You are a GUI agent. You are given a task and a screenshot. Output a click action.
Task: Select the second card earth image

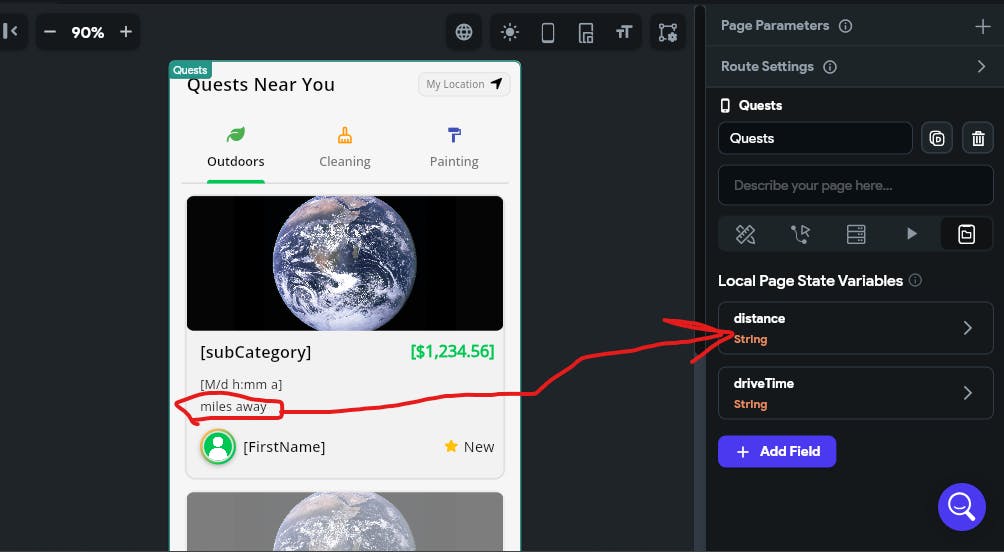pos(344,521)
